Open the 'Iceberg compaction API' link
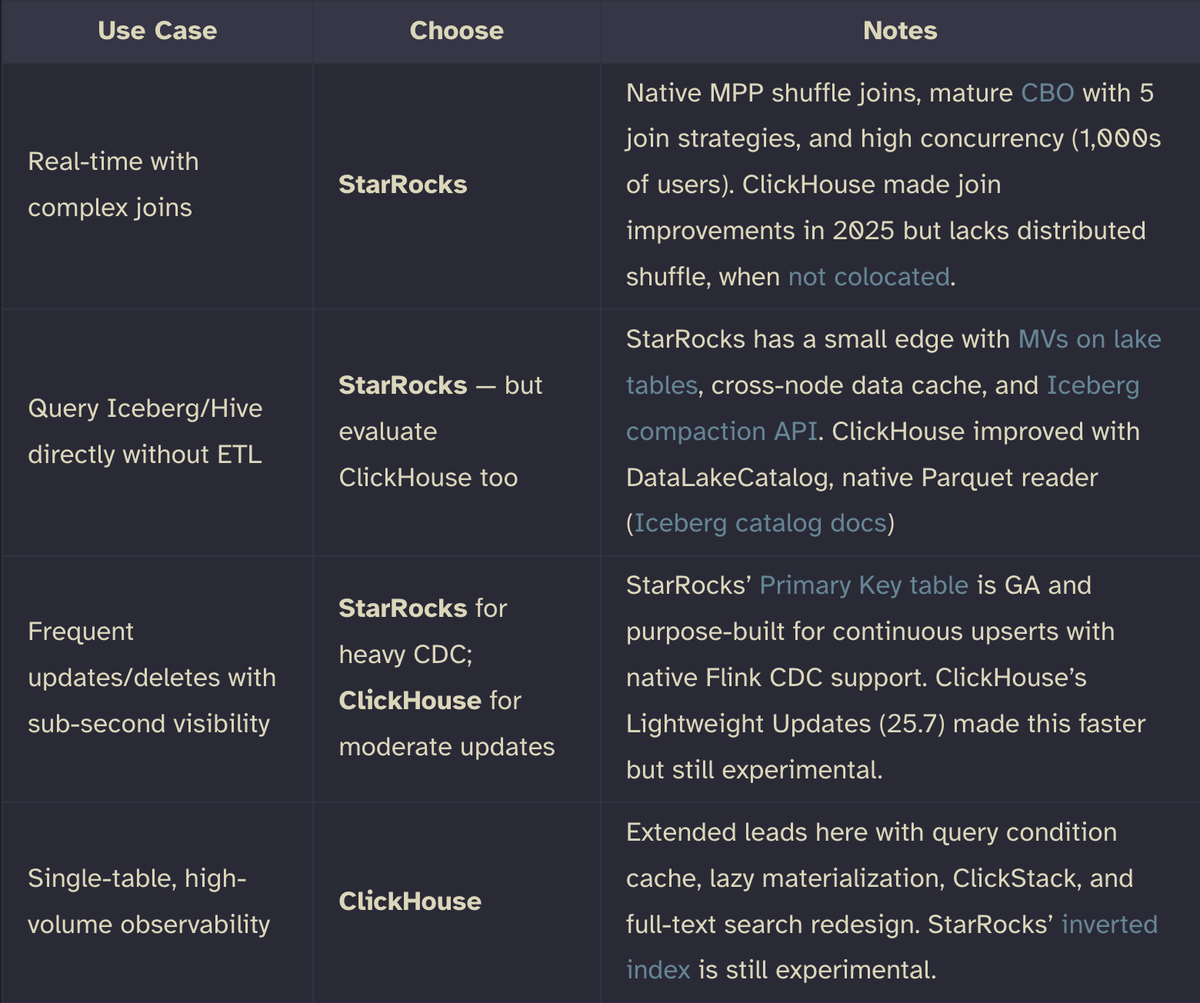 click(x=883, y=408)
